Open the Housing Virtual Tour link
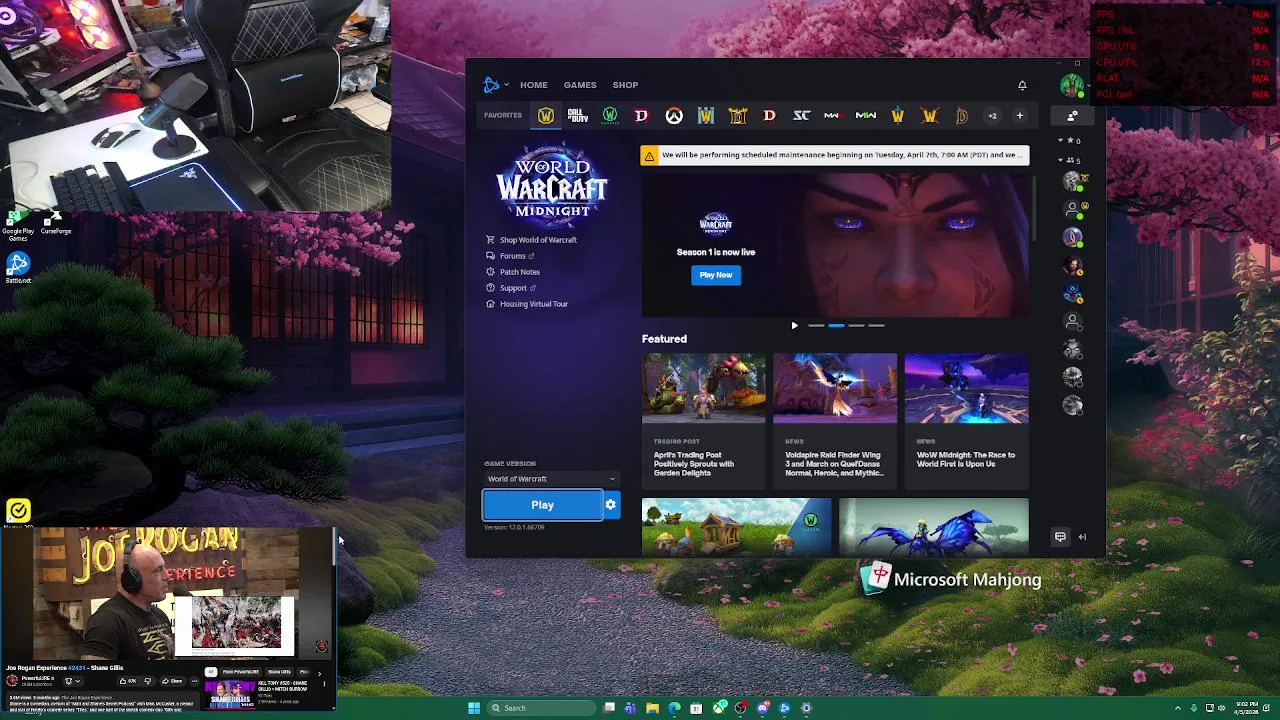Image resolution: width=1280 pixels, height=720 pixels. 527,304
